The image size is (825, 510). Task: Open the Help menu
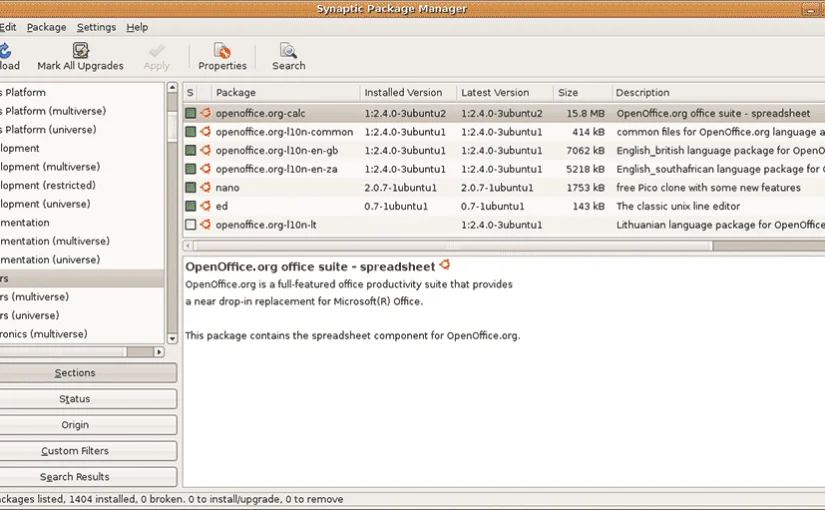click(x=137, y=27)
